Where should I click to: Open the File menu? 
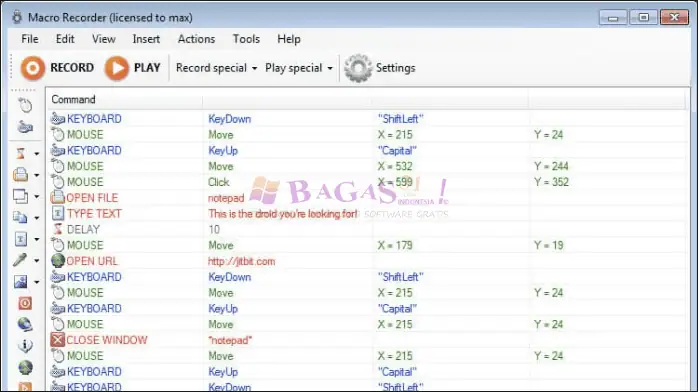(x=30, y=39)
